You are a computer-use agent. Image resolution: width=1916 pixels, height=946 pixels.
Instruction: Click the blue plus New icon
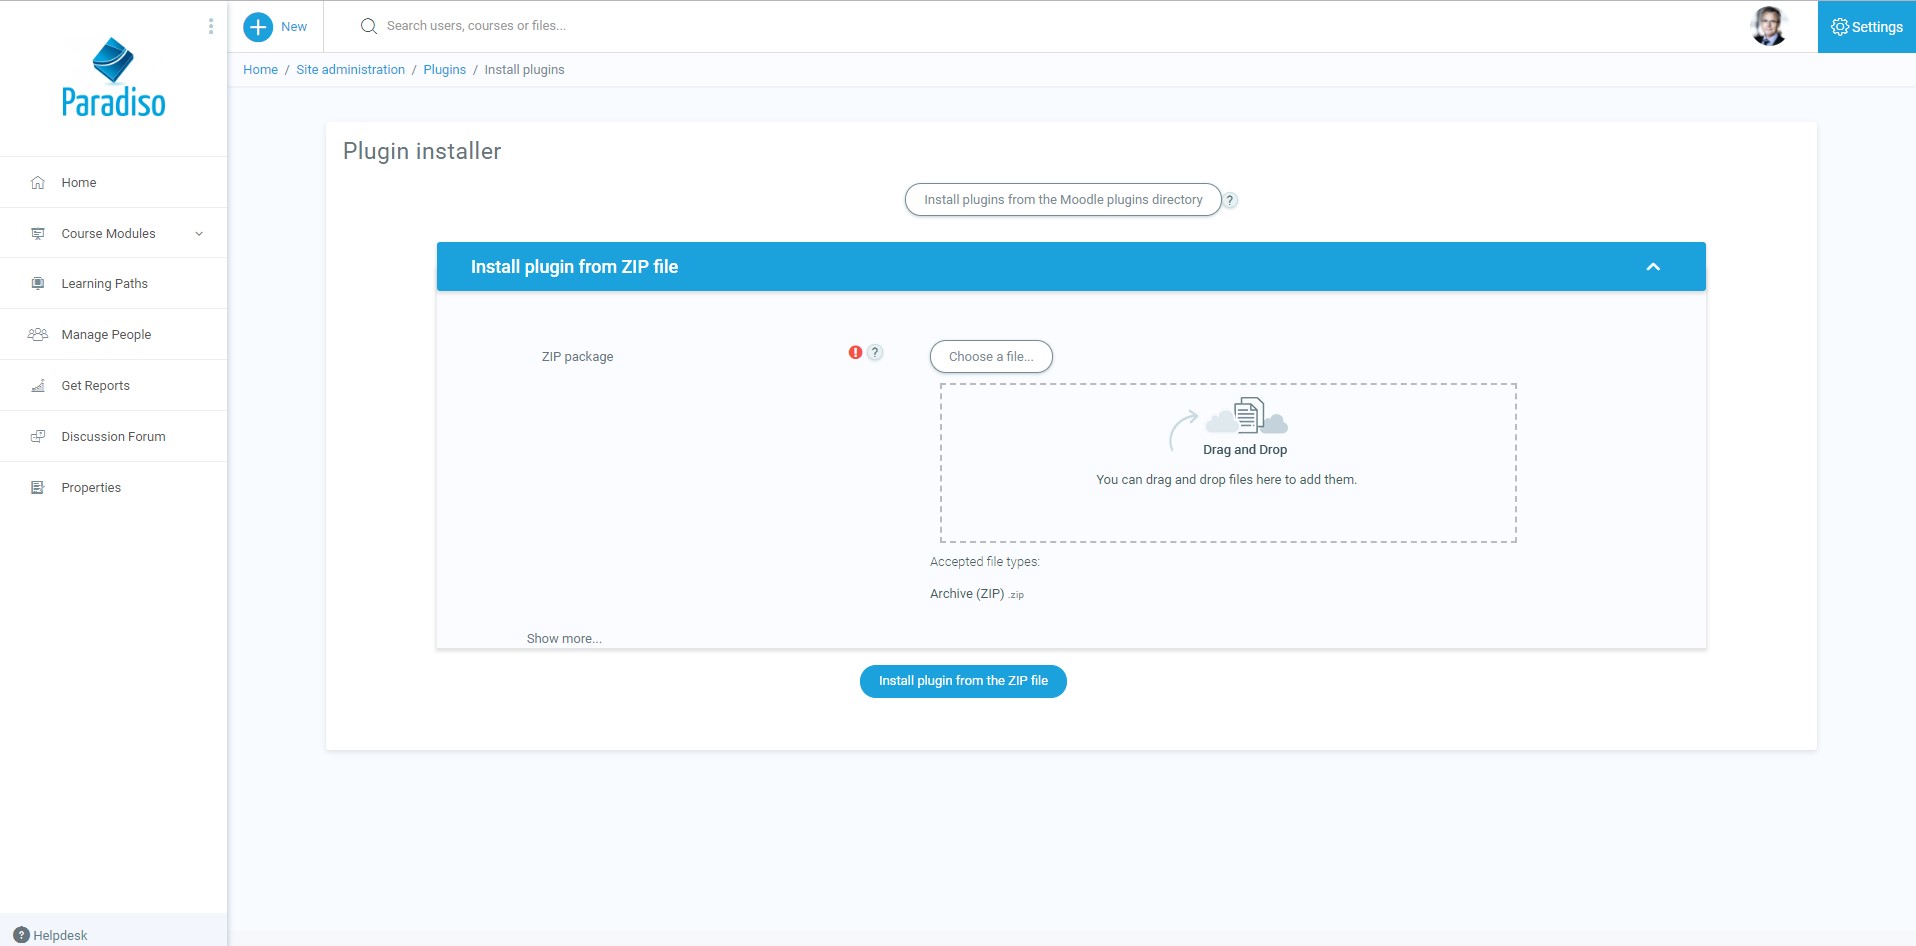pos(258,27)
